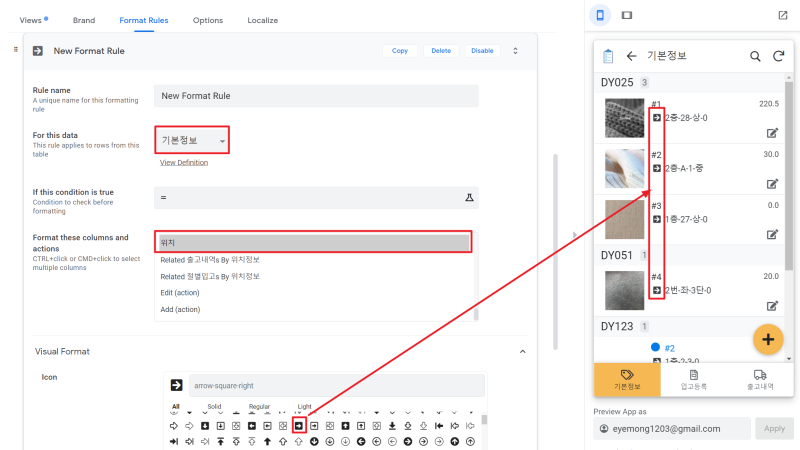
Task: Disable the format rule
Action: coord(482,51)
